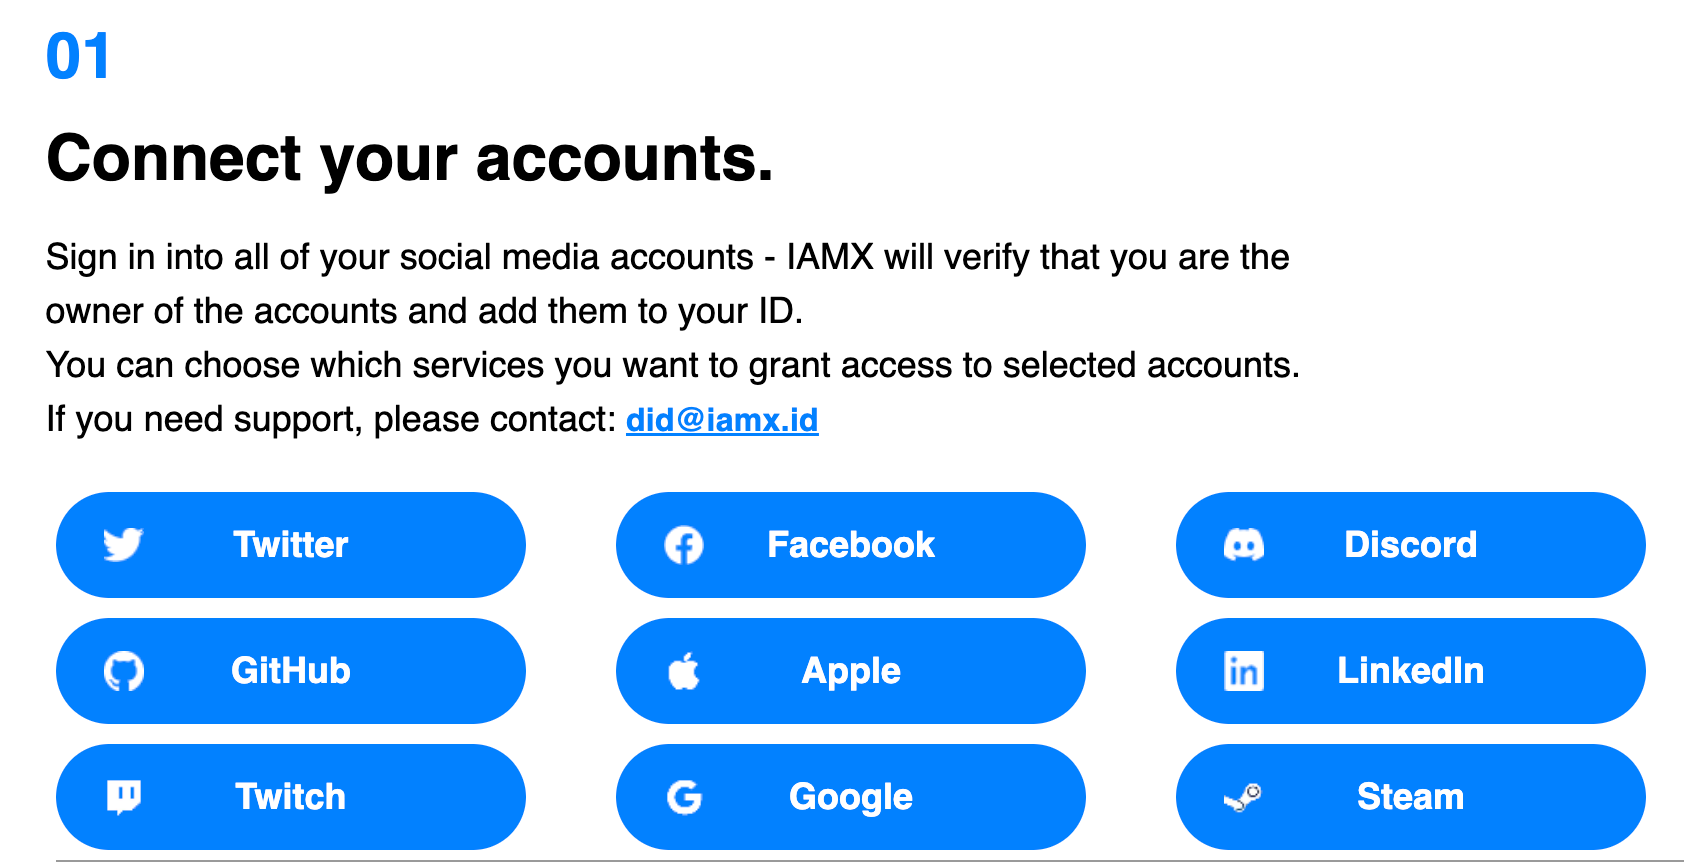Link your GitHub account button

coord(291,671)
